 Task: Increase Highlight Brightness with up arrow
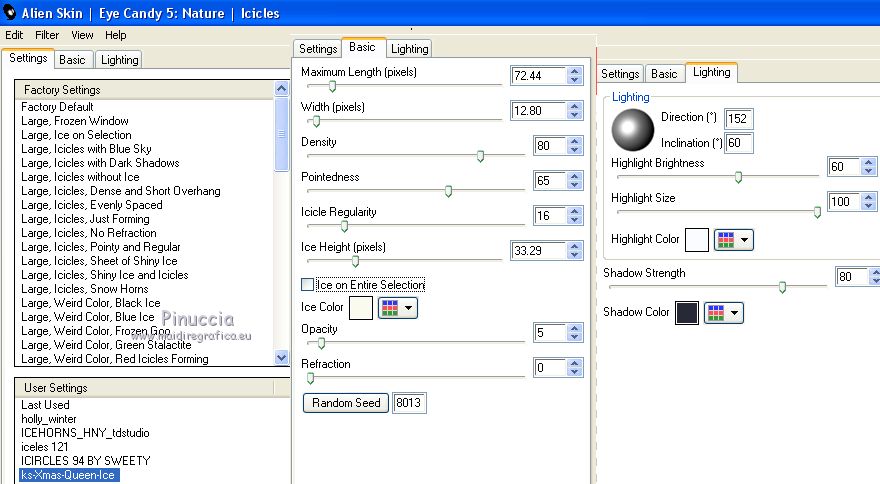(869, 162)
